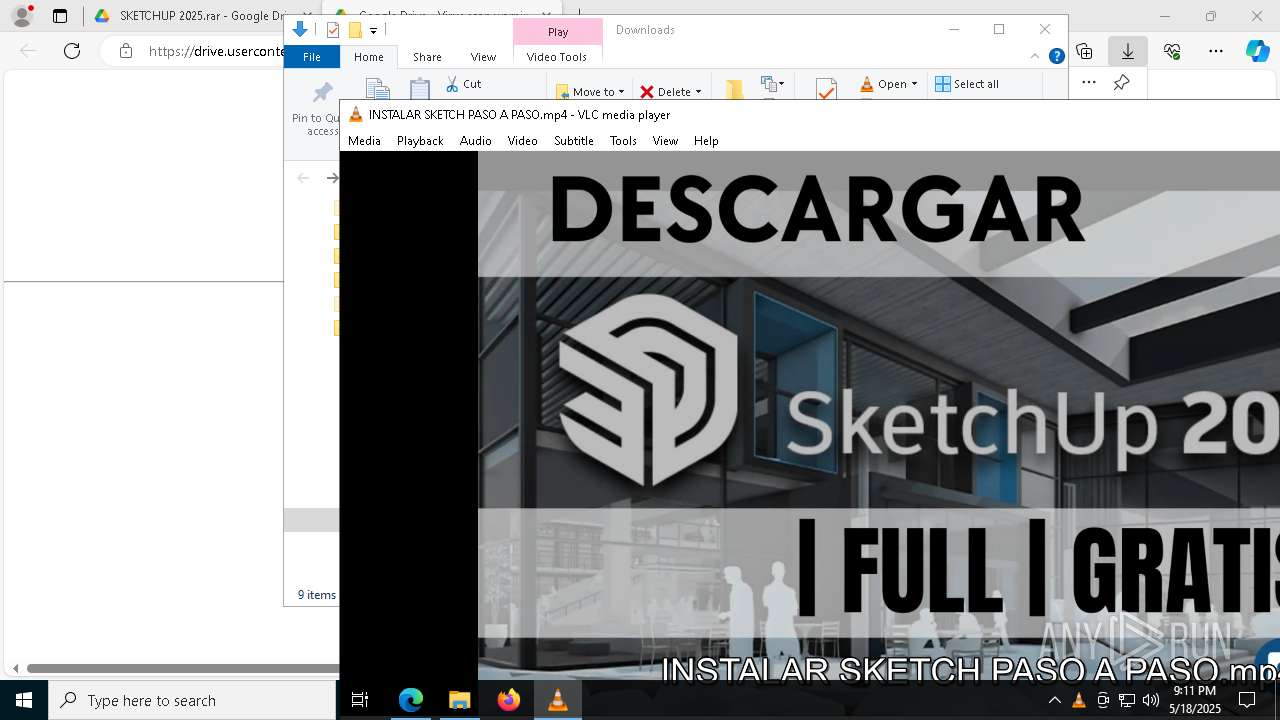Viewport: 1280px width, 720px height.
Task: Click Select all in Explorer ribbon
Action: point(966,84)
